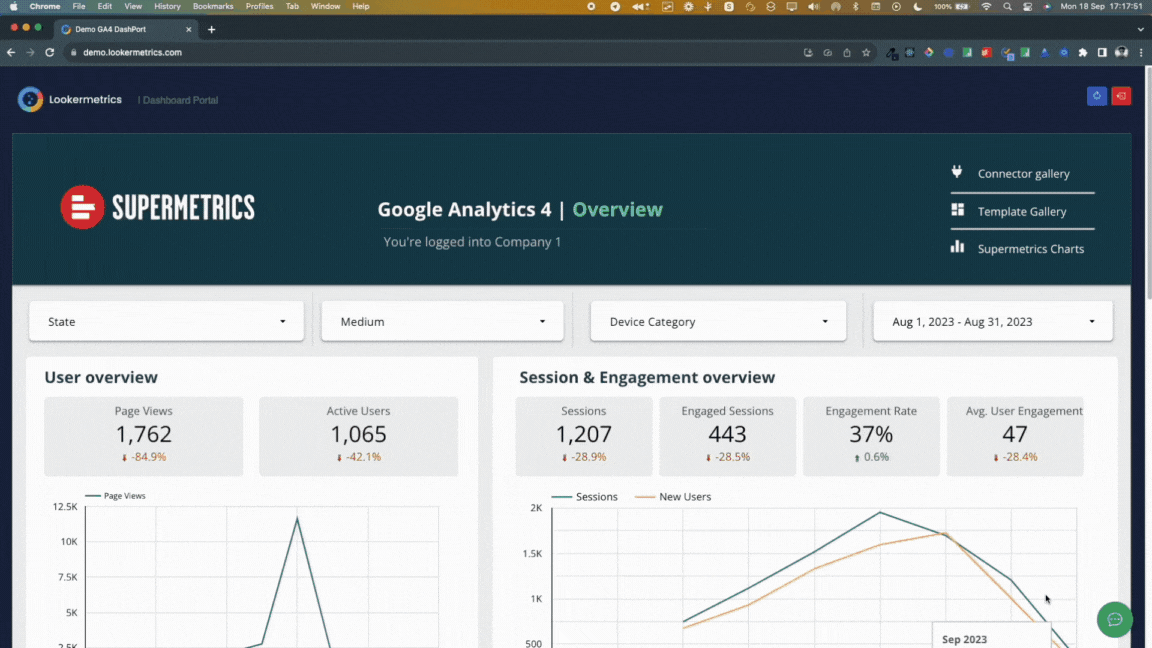Screen dimensions: 1152x648
Task: Open the Chrome profile avatar
Action: coord(1121,52)
